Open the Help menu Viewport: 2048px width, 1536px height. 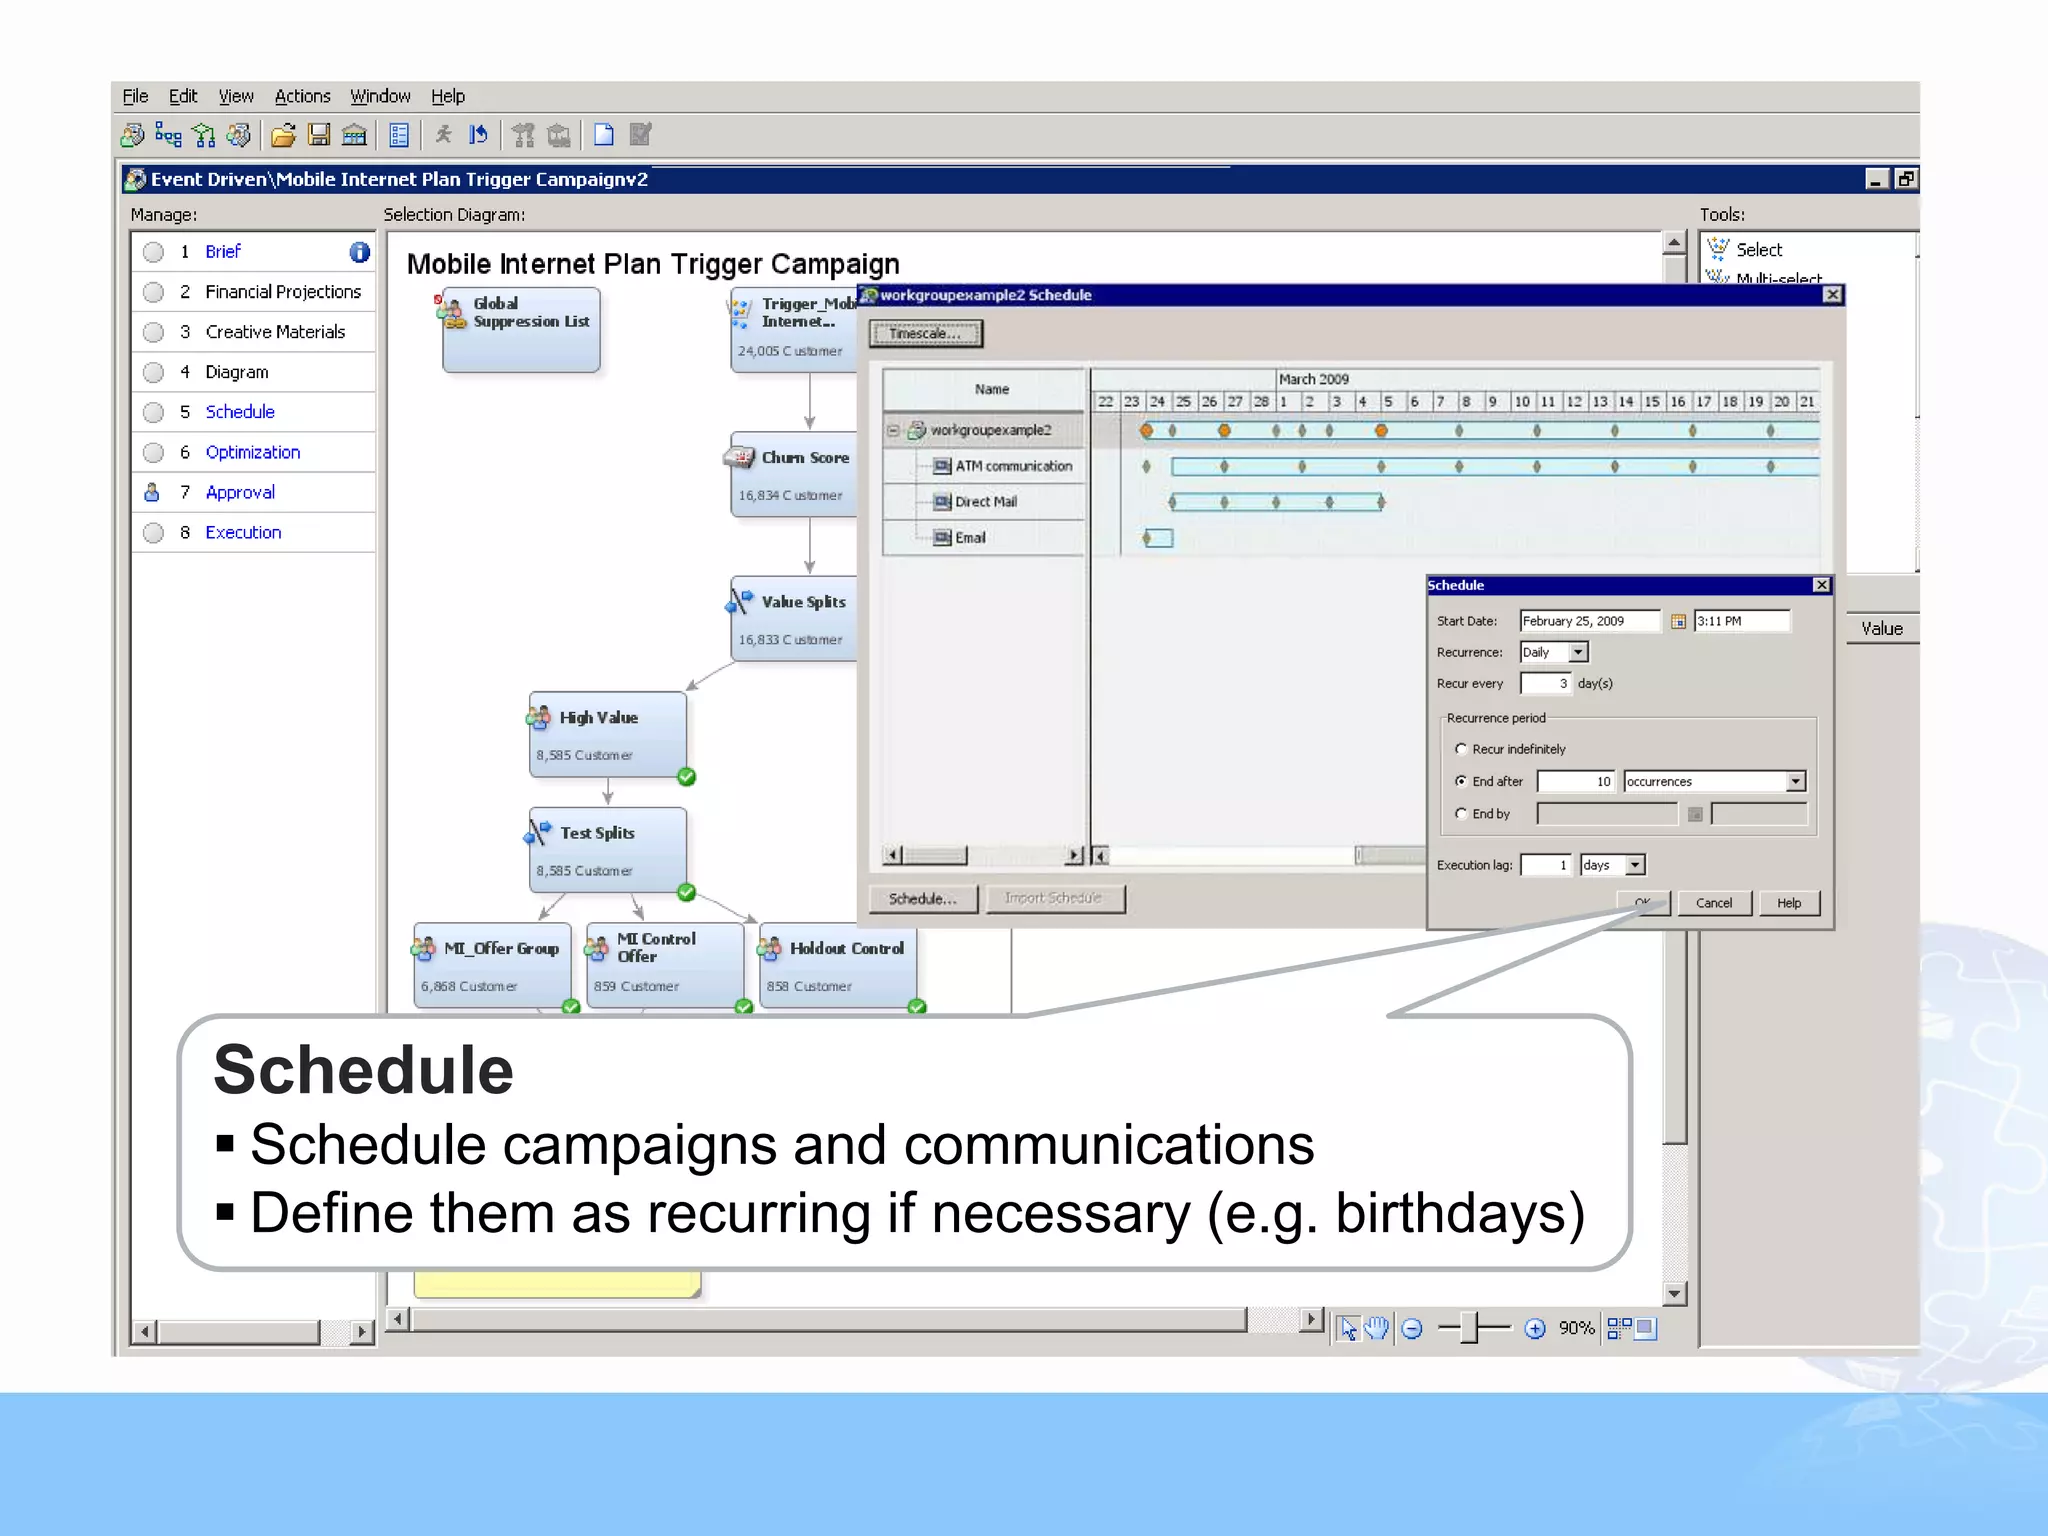448,96
